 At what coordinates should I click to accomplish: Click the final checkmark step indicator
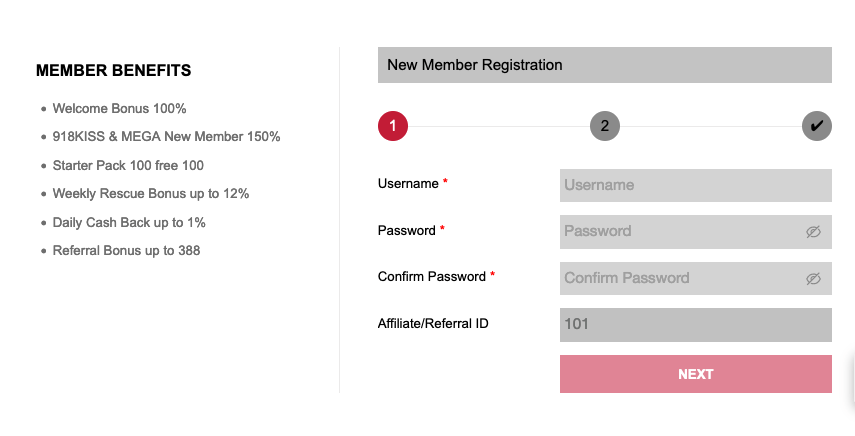tap(817, 126)
